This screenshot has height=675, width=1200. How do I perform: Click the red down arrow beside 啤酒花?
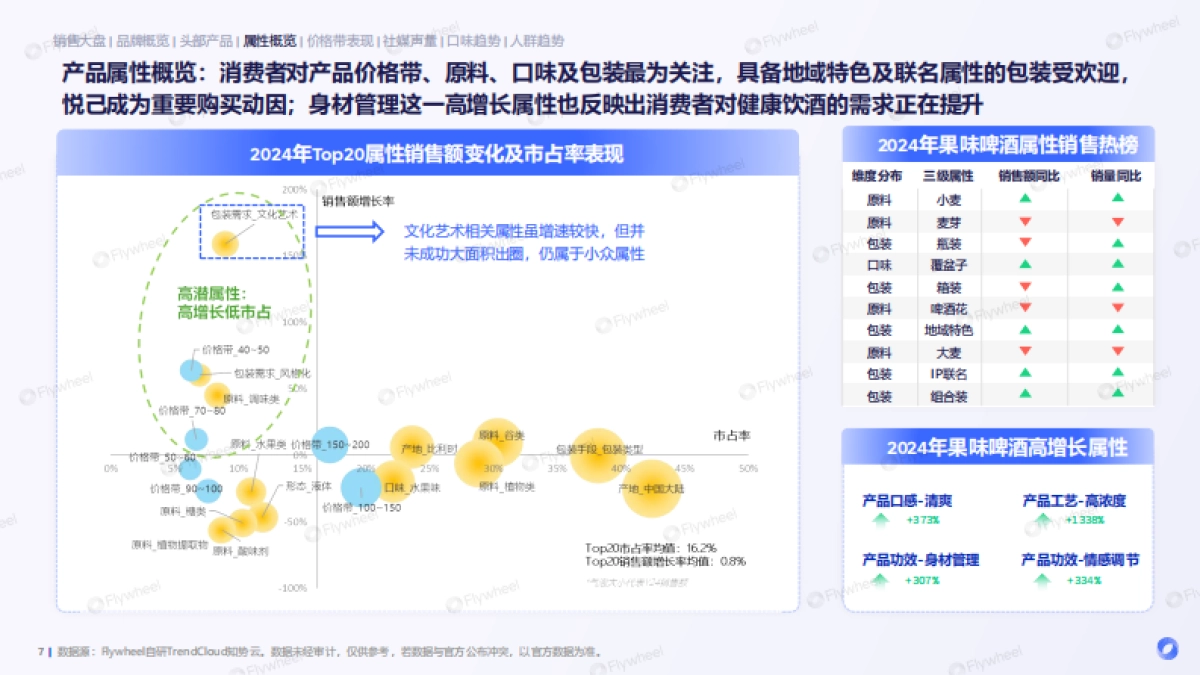pyautogui.click(x=1024, y=309)
